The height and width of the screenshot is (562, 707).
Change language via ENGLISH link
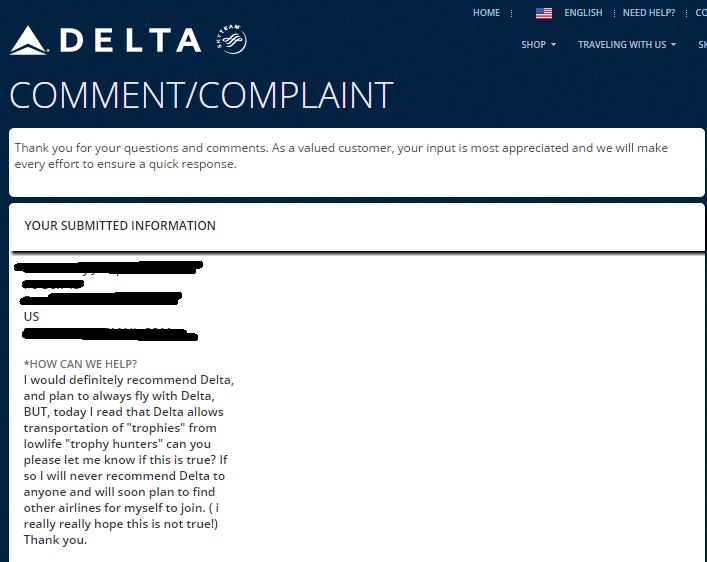tap(583, 13)
